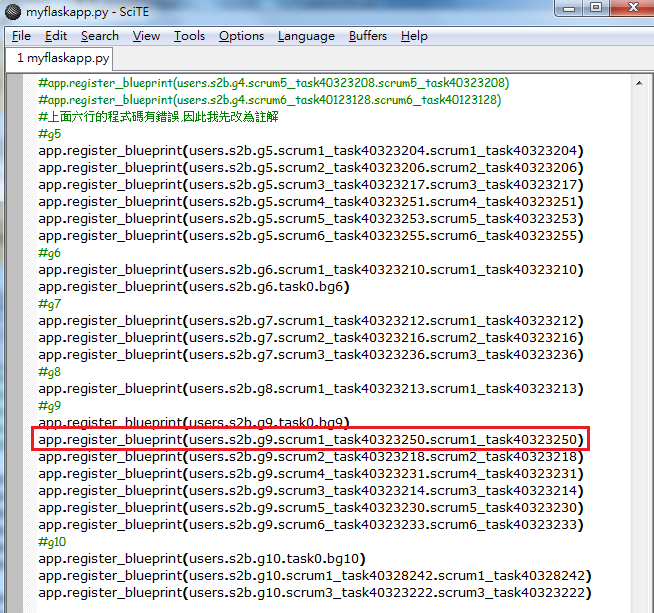Click the #g6 comment line
The width and height of the screenshot is (654, 613).
tap(50, 253)
